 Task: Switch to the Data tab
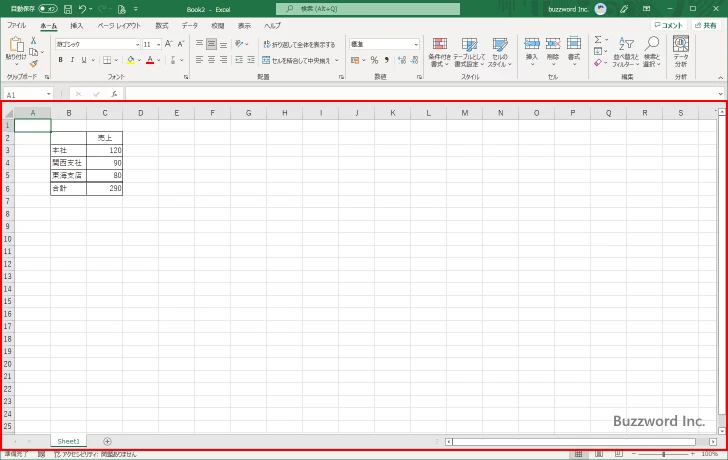click(189, 26)
